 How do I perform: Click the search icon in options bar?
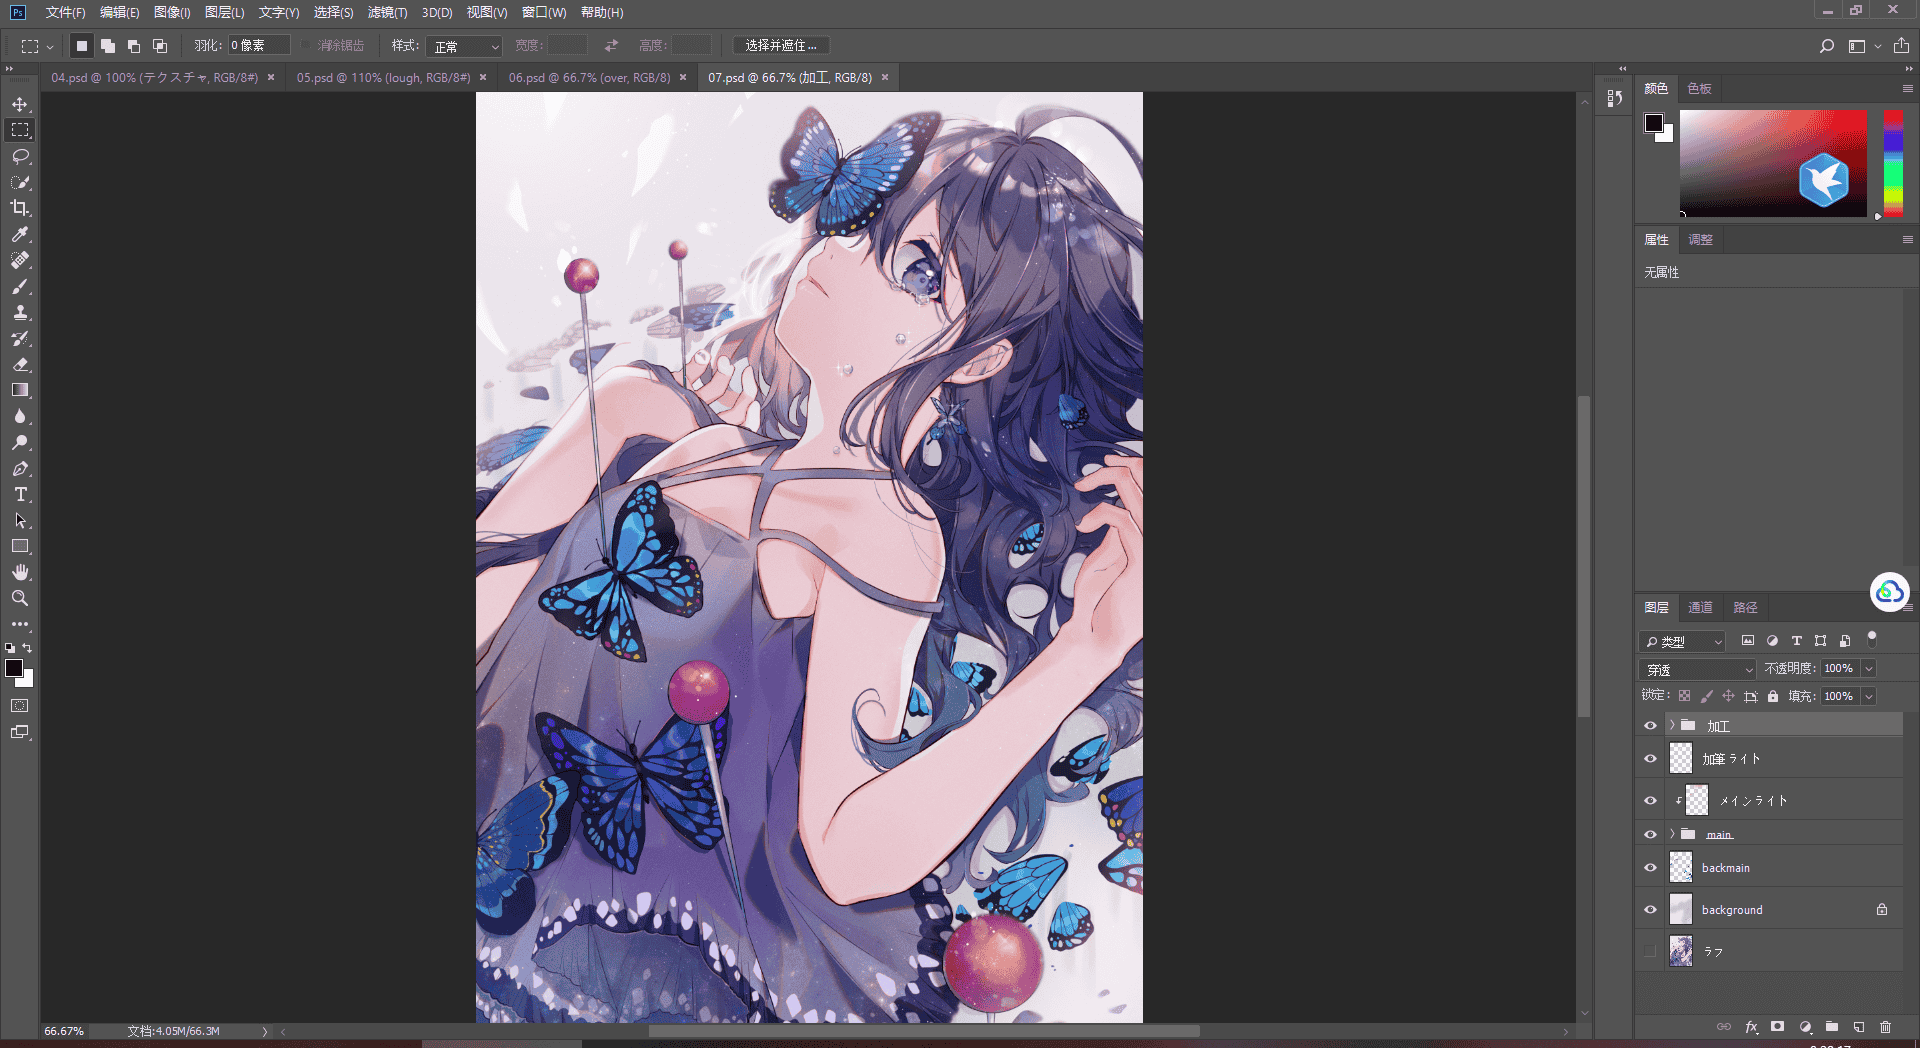[x=1826, y=46]
